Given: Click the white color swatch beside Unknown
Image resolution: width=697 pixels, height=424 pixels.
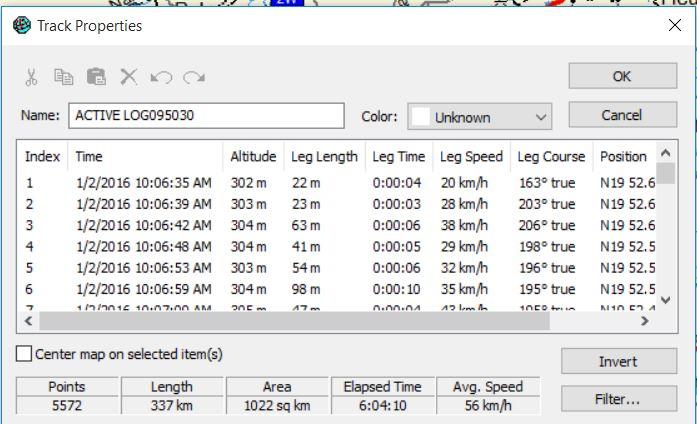Looking at the screenshot, I should coord(421,117).
